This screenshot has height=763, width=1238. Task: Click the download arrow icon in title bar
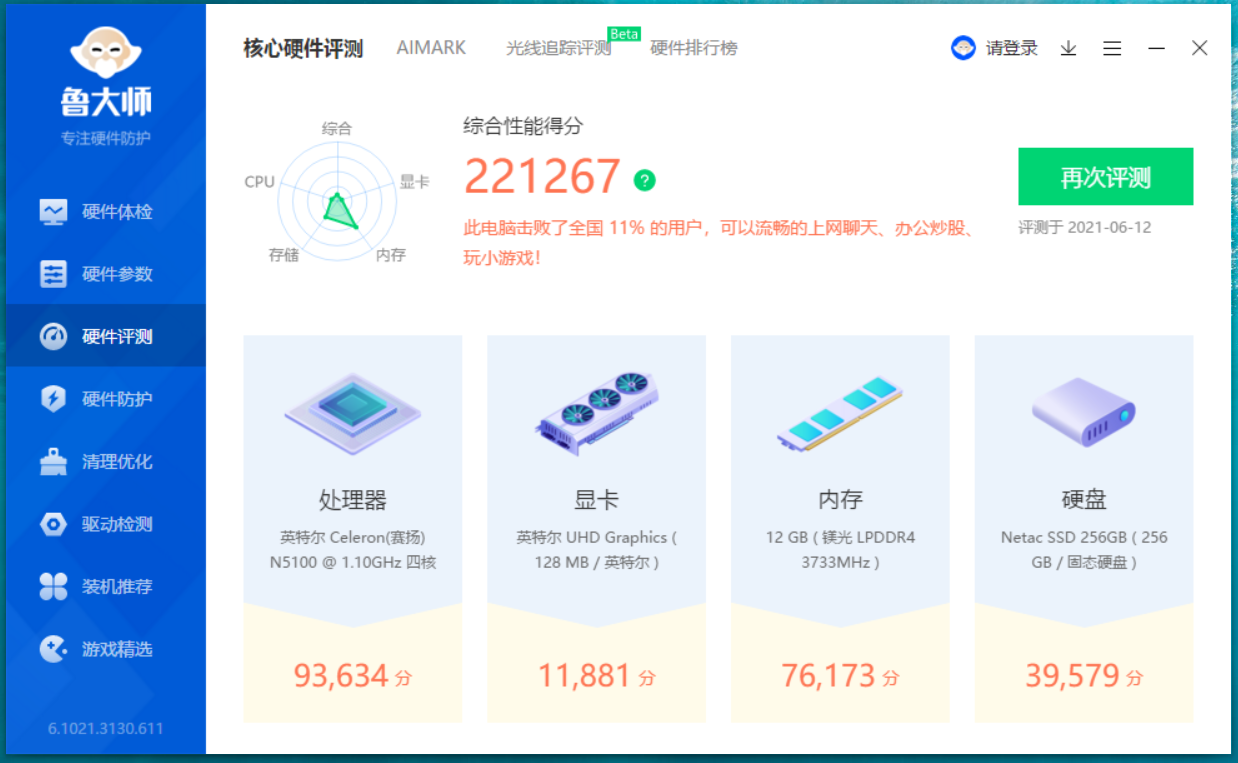point(1068,48)
